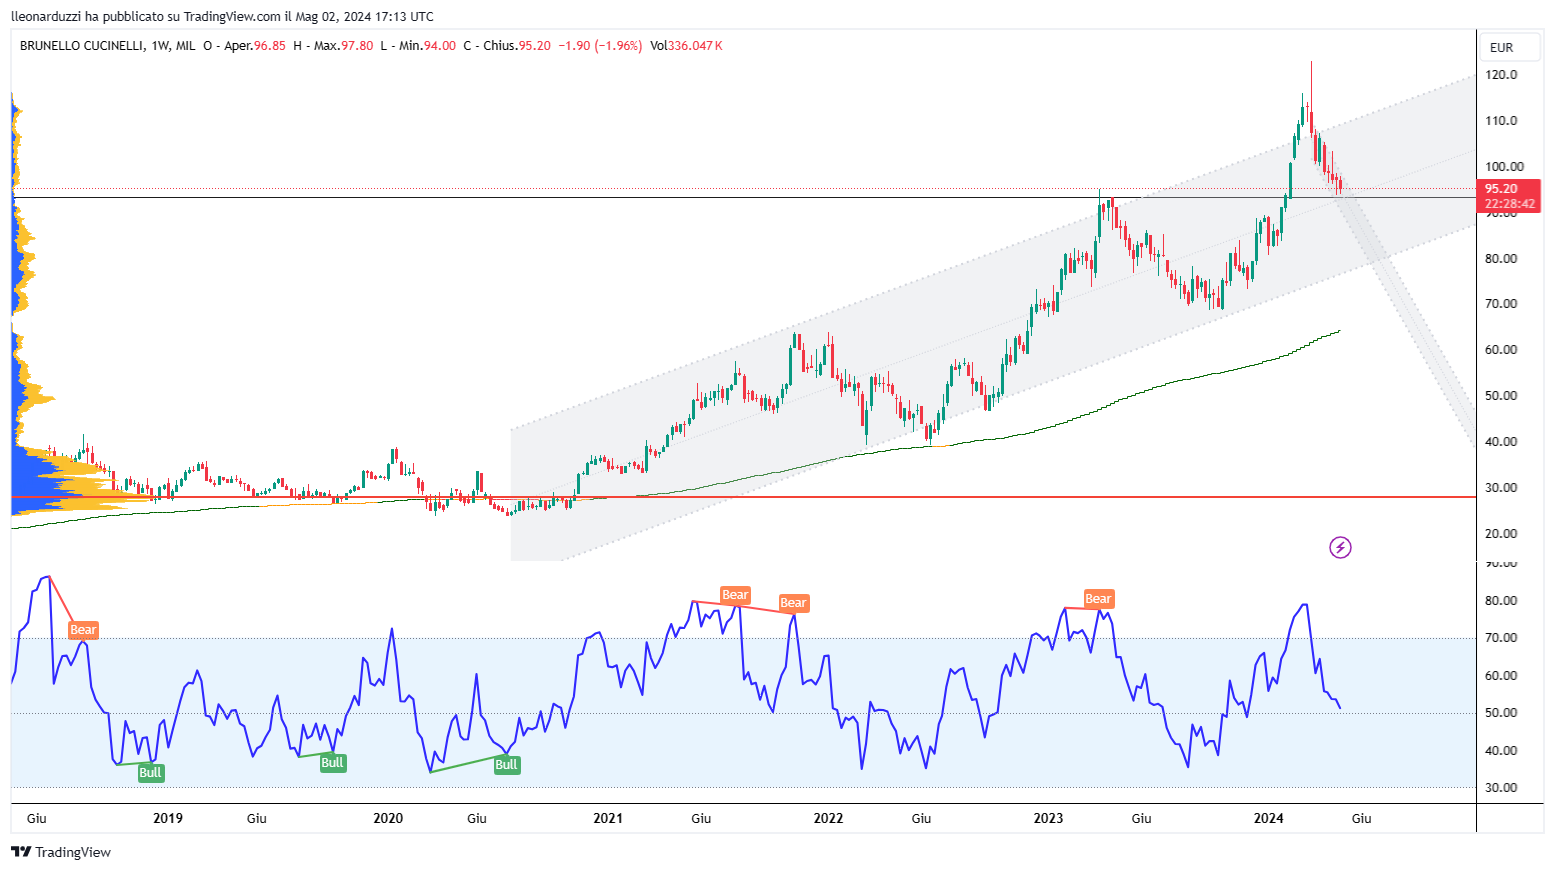
Task: Click the red horizontal support line
Action: click(744, 497)
